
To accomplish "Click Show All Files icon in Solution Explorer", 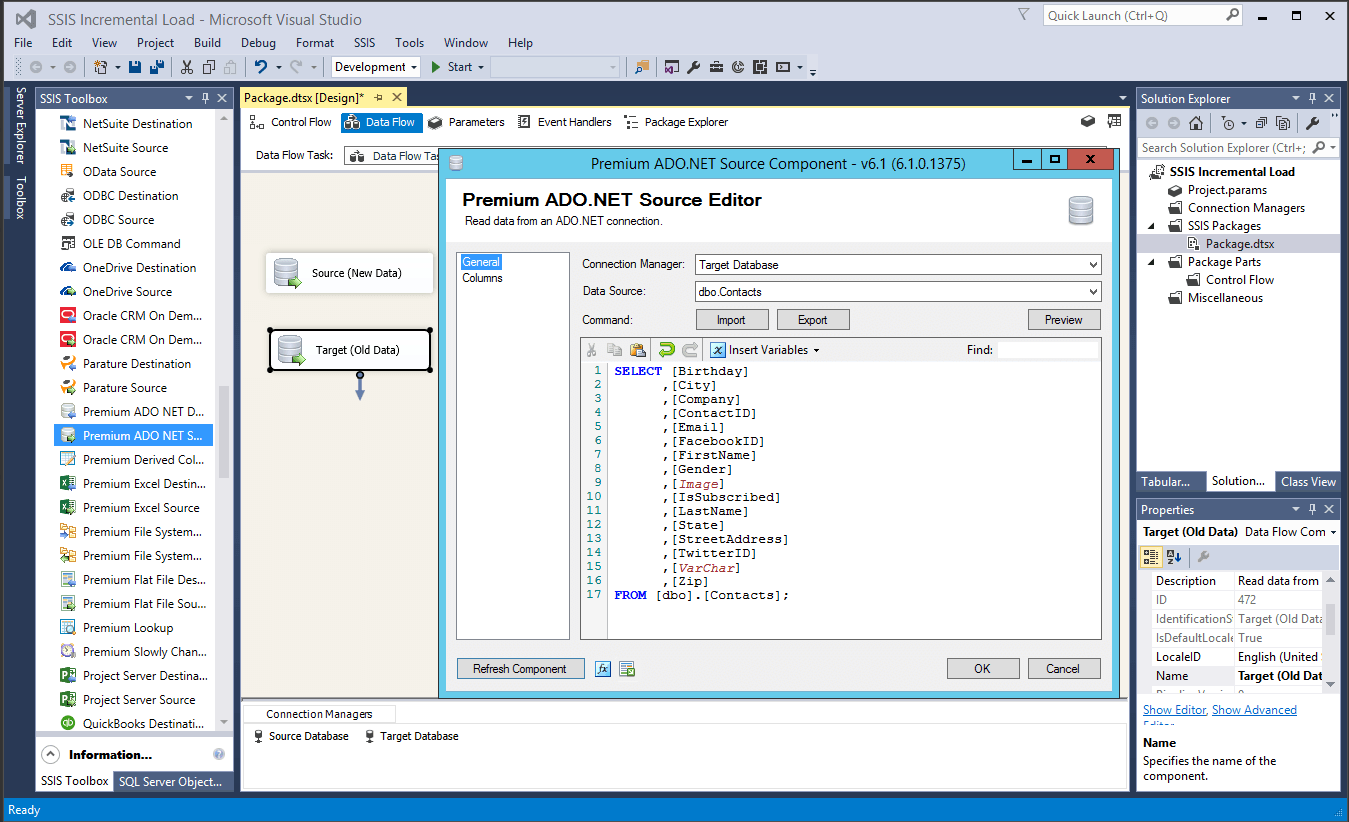I will pos(1281,123).
